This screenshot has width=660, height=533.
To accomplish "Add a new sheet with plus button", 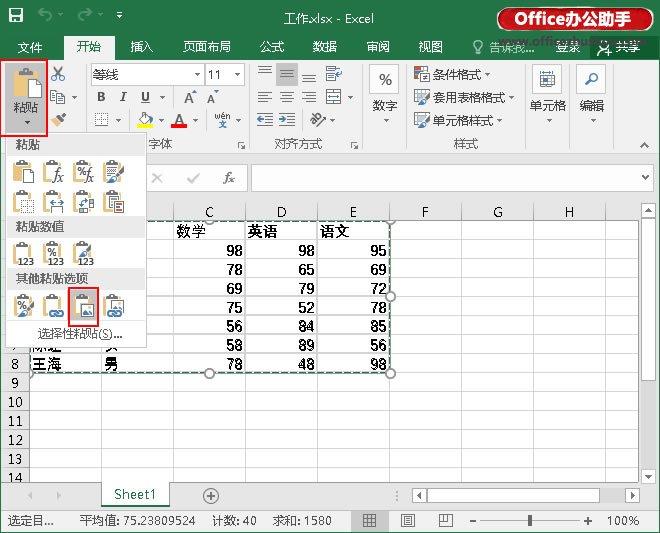I will [x=211, y=496].
